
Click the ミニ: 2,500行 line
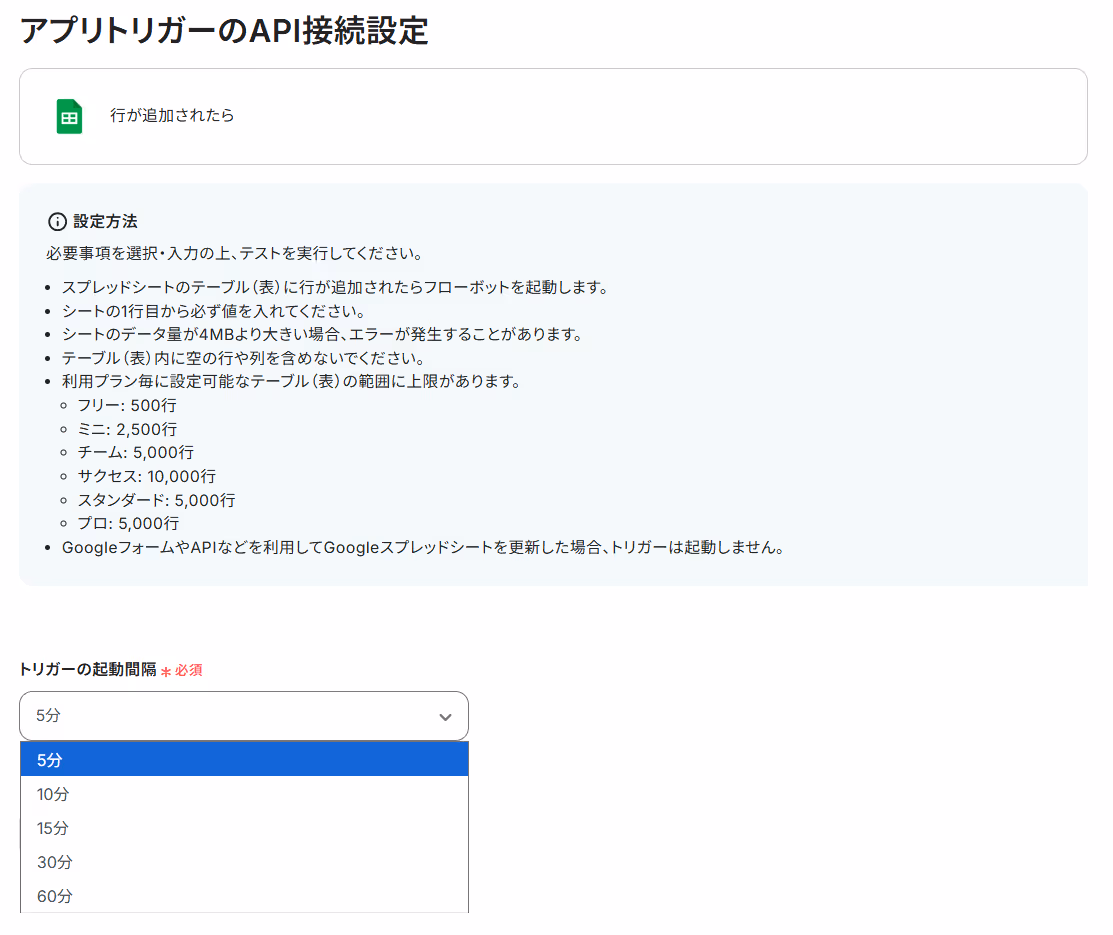[x=127, y=429]
